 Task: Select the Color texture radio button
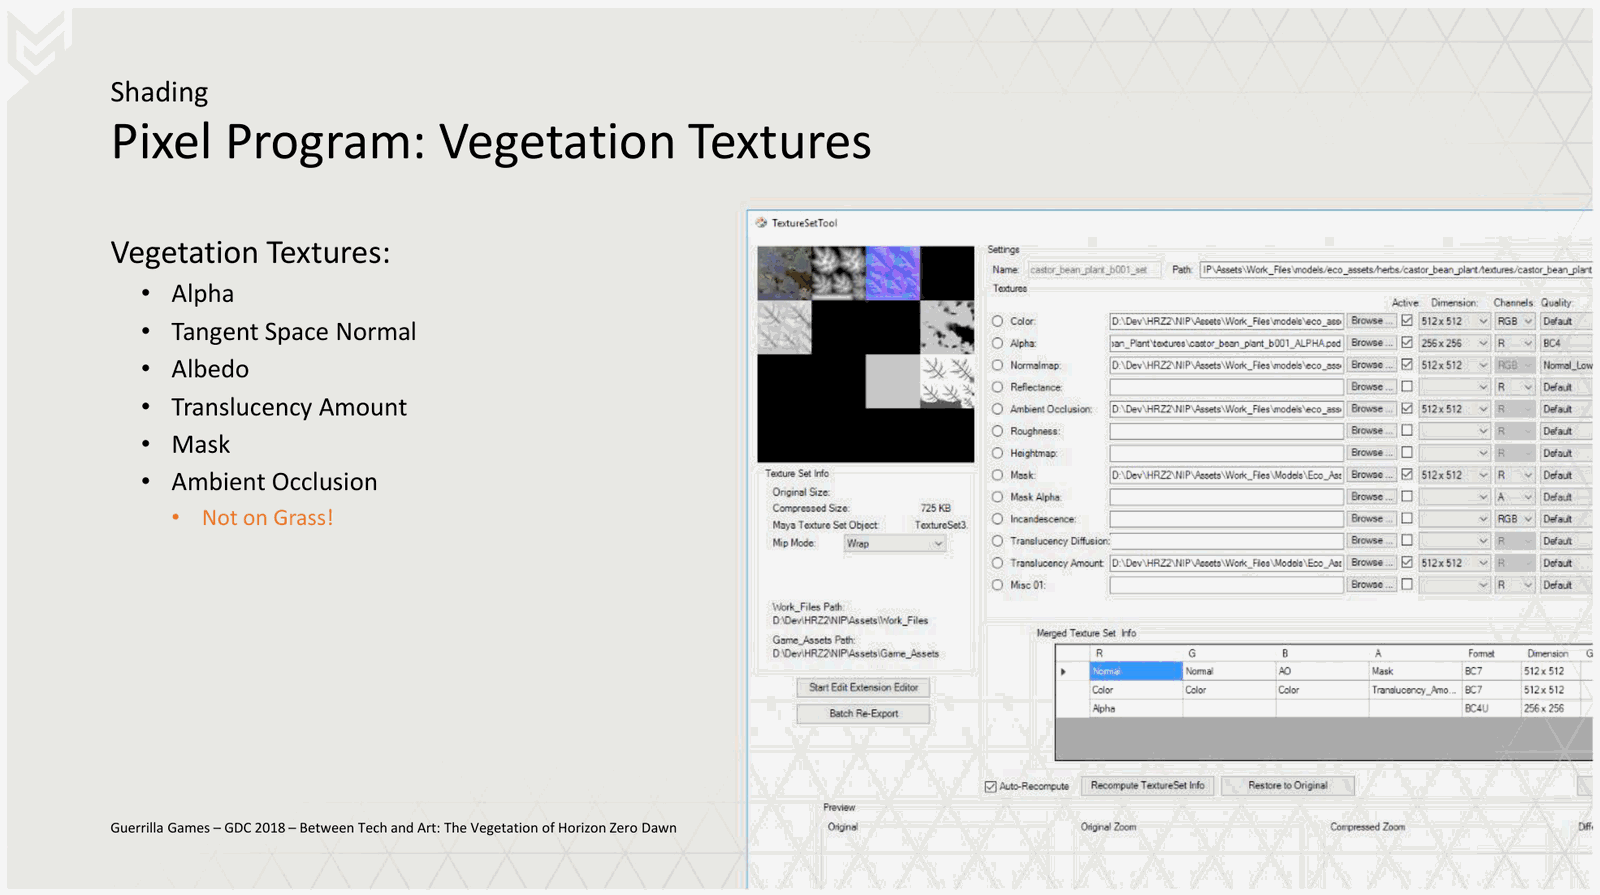(997, 321)
